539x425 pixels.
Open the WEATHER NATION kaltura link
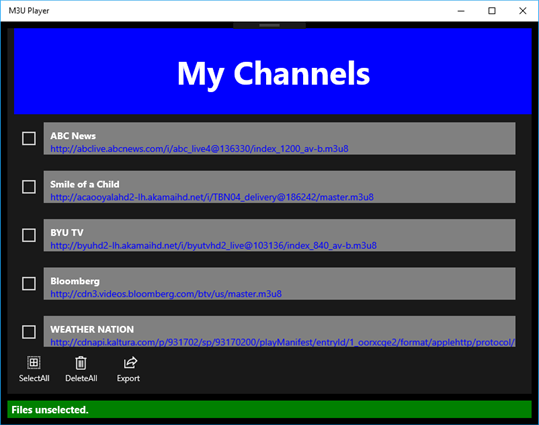[283, 342]
